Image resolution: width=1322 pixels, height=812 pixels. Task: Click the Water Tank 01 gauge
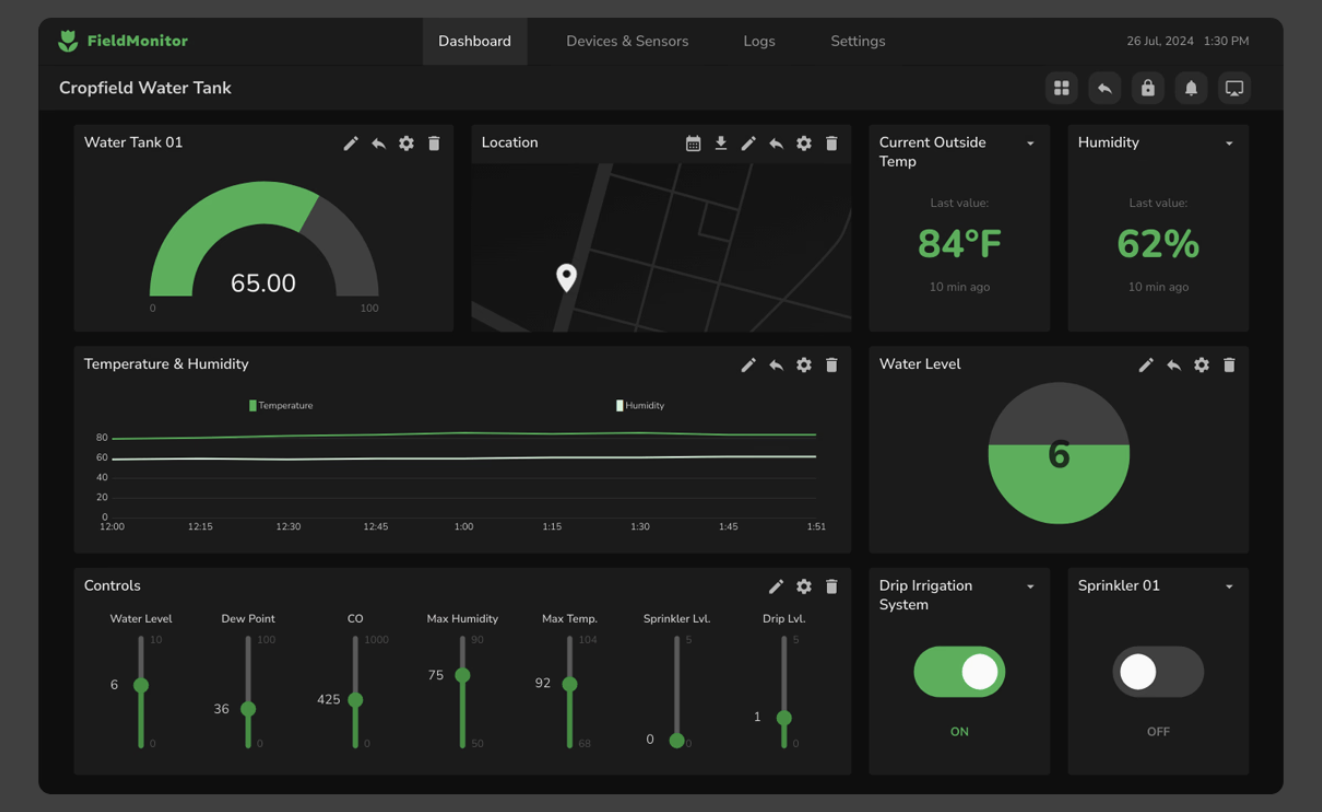pos(264,239)
